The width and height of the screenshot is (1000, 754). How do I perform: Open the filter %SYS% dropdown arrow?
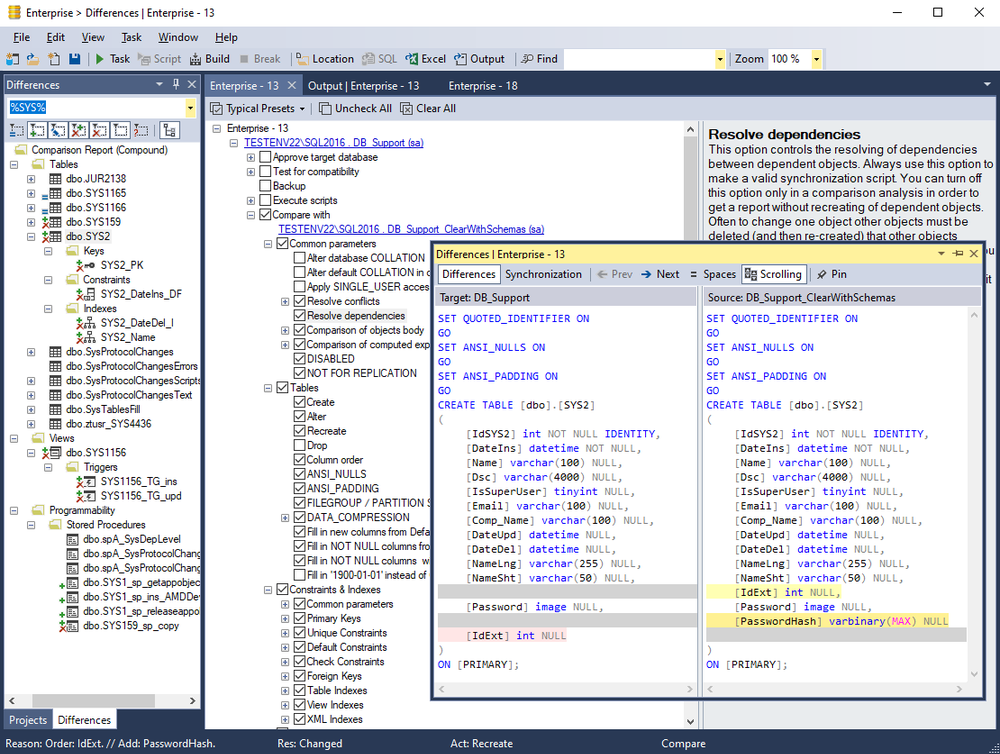[190, 108]
